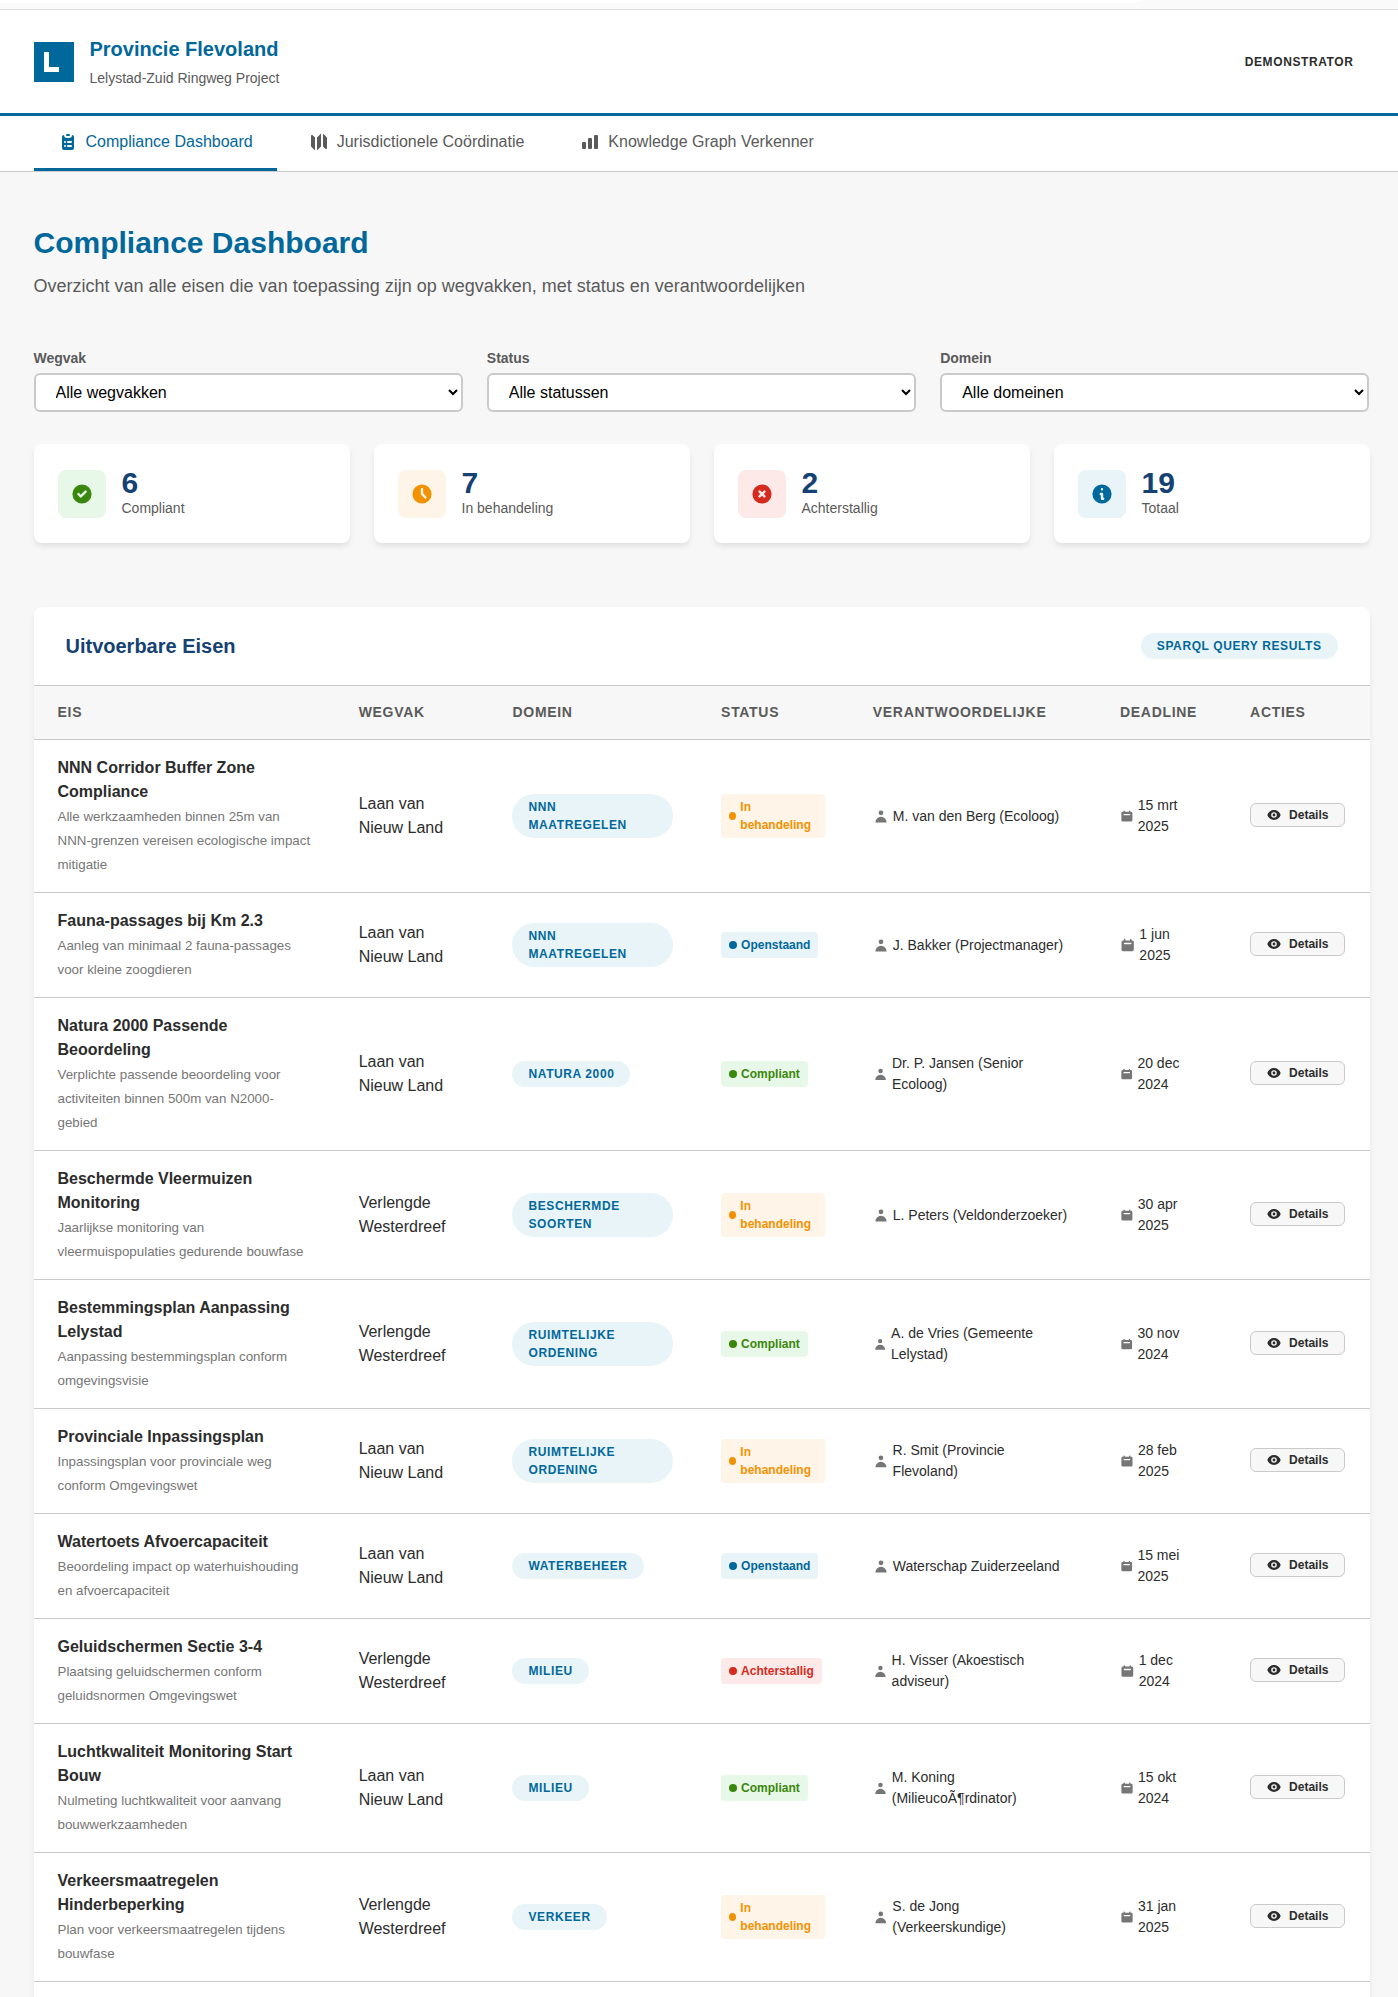Open Details for NNN Corridor Buffer Zone

pyautogui.click(x=1297, y=816)
